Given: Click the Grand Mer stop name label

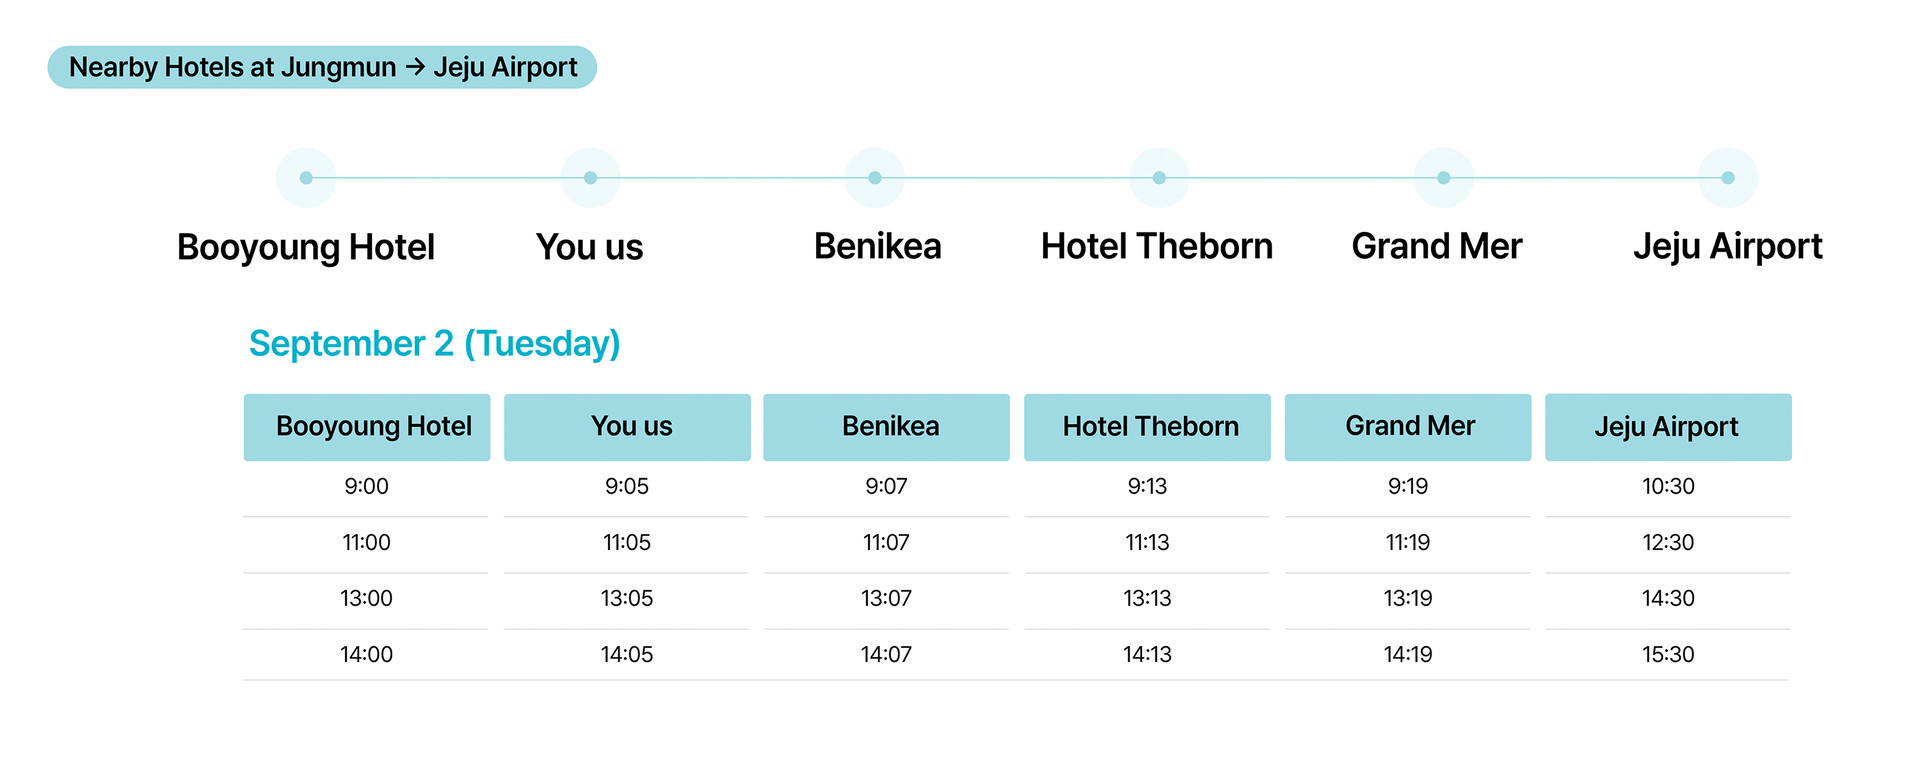Looking at the screenshot, I should point(1437,247).
